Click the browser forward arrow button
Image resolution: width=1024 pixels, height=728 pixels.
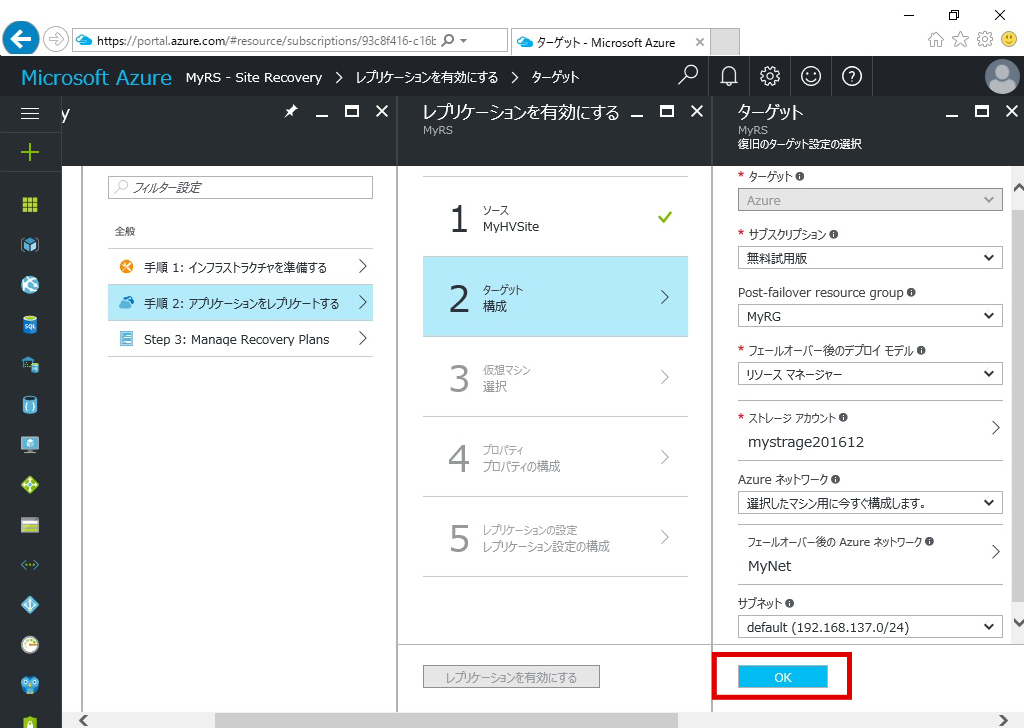(56, 40)
